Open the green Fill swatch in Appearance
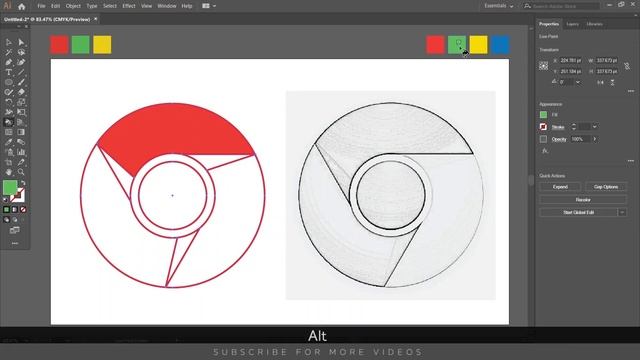This screenshot has width=640, height=360. (x=543, y=115)
